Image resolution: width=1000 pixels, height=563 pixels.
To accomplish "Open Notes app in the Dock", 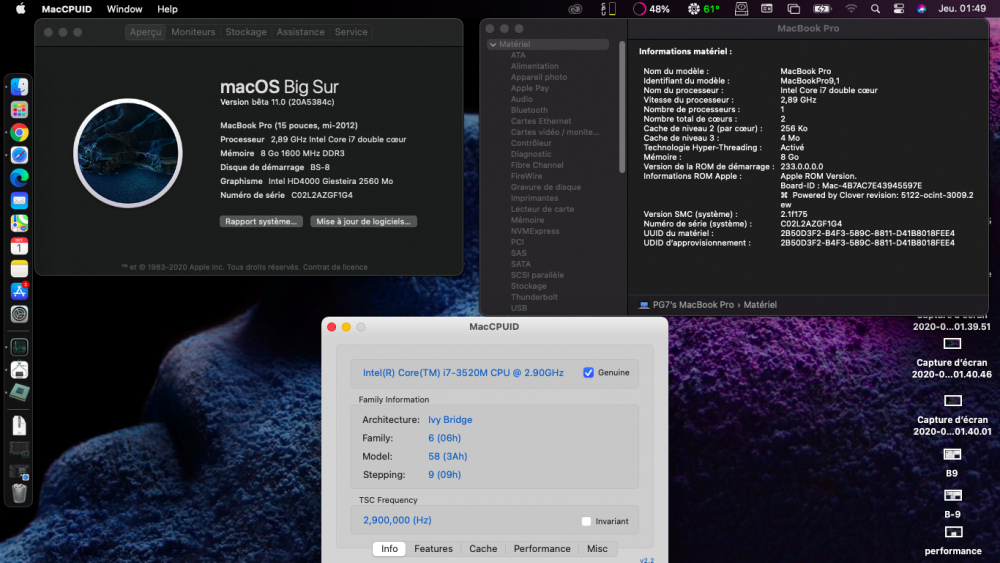I will coord(19,268).
